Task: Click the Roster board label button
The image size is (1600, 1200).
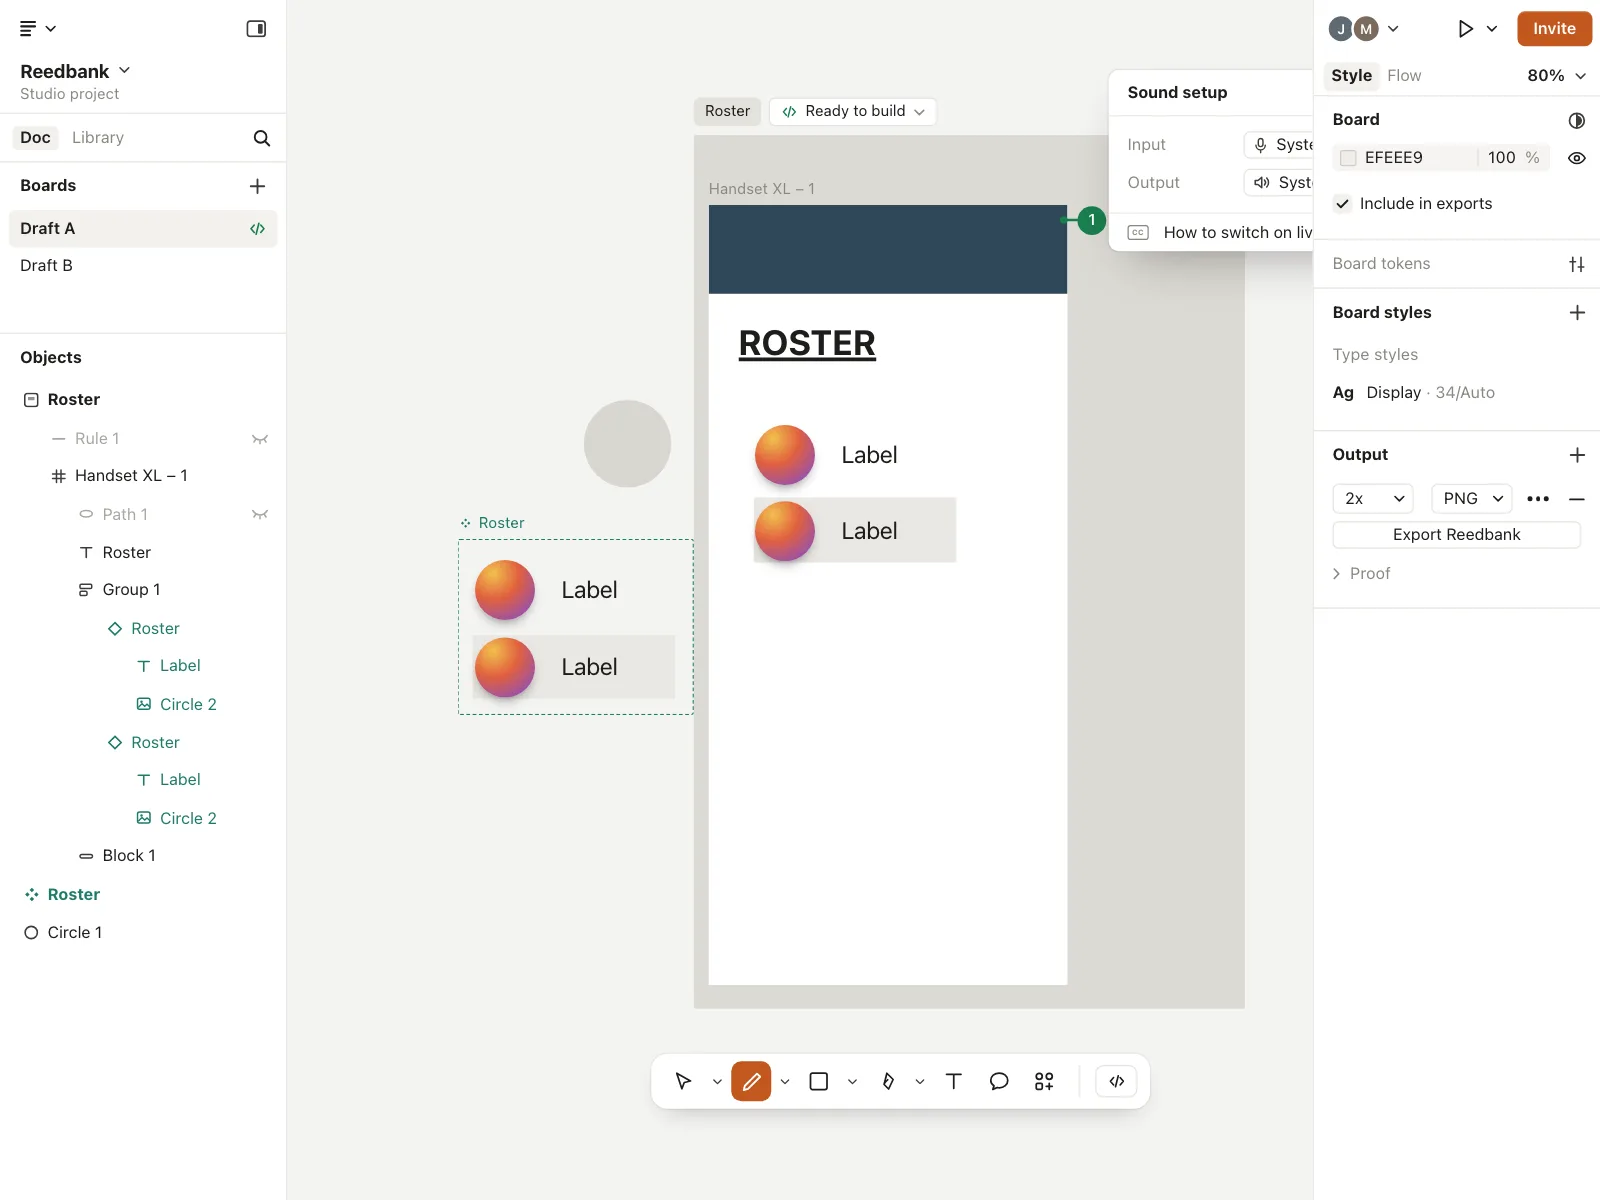Action: [x=727, y=111]
